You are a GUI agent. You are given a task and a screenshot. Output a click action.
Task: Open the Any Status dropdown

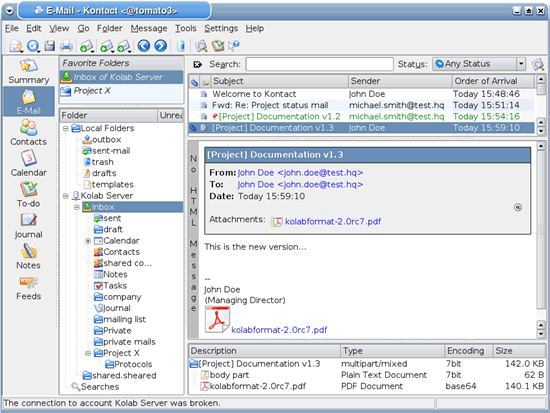(479, 64)
